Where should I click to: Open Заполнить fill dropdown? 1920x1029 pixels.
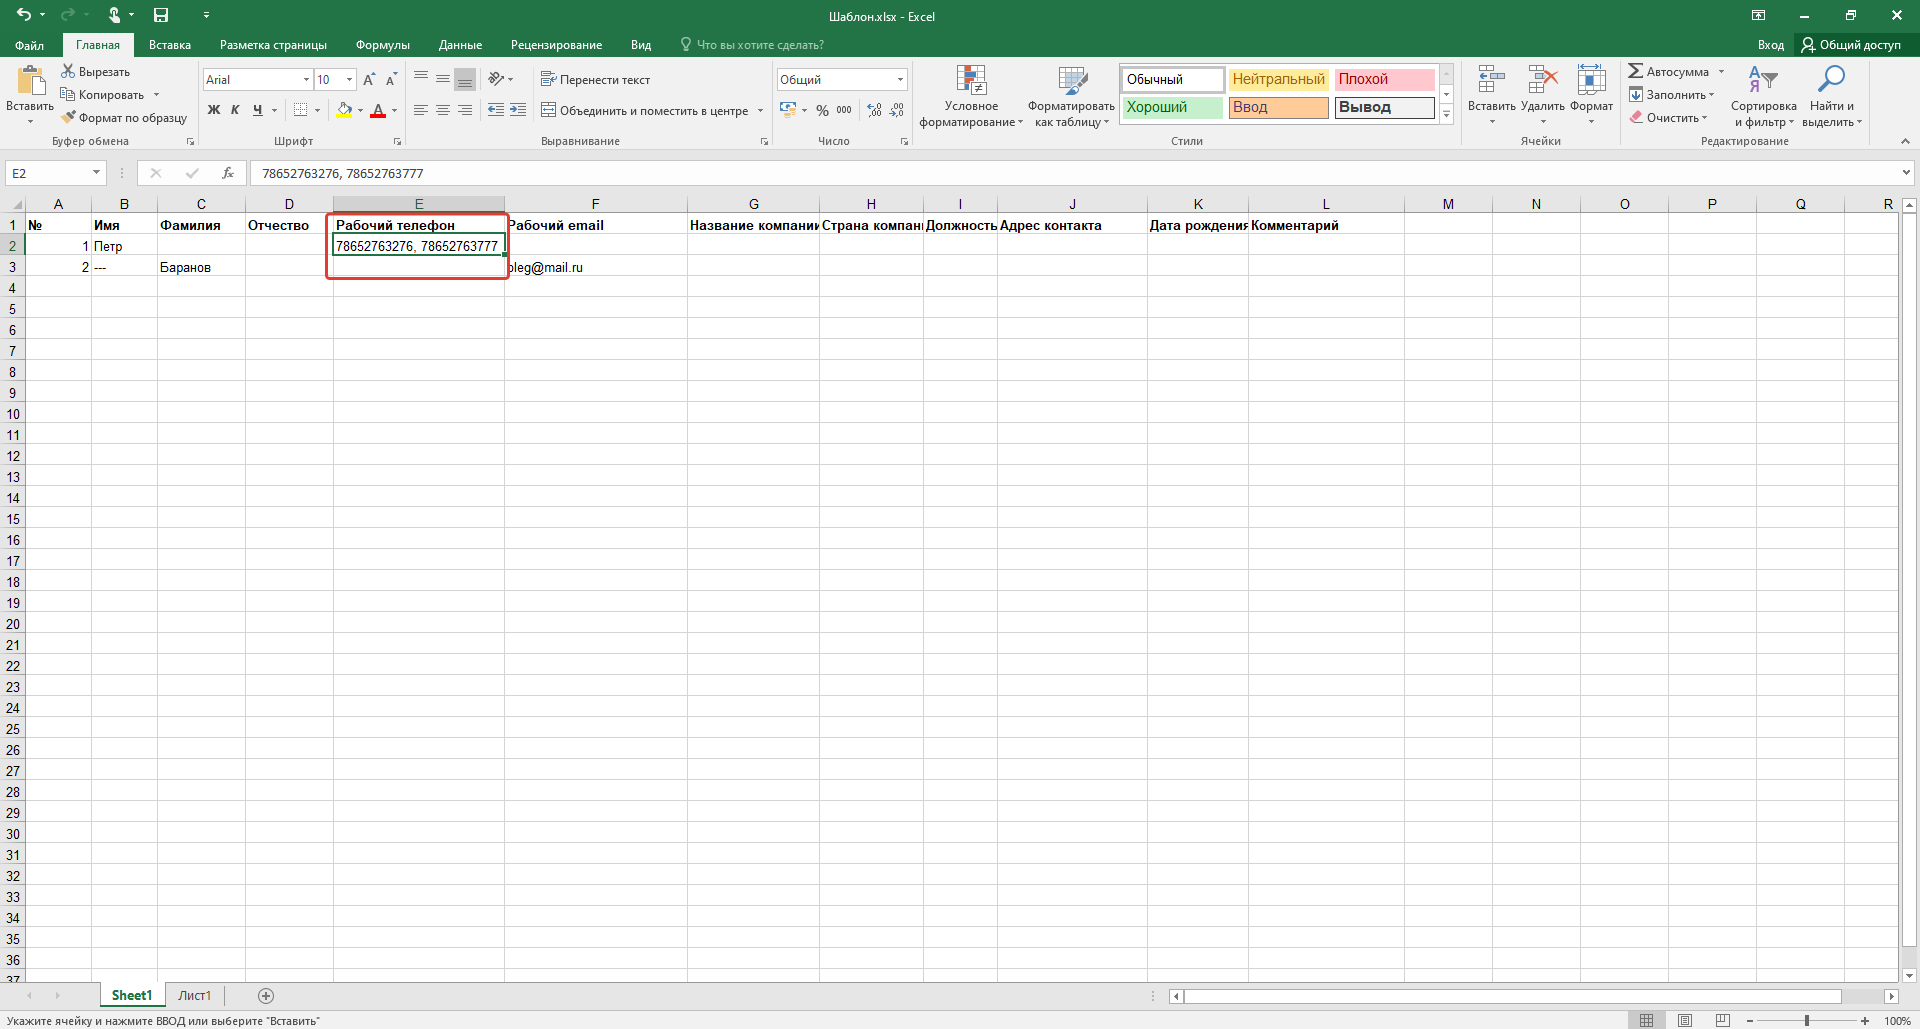(x=1672, y=95)
